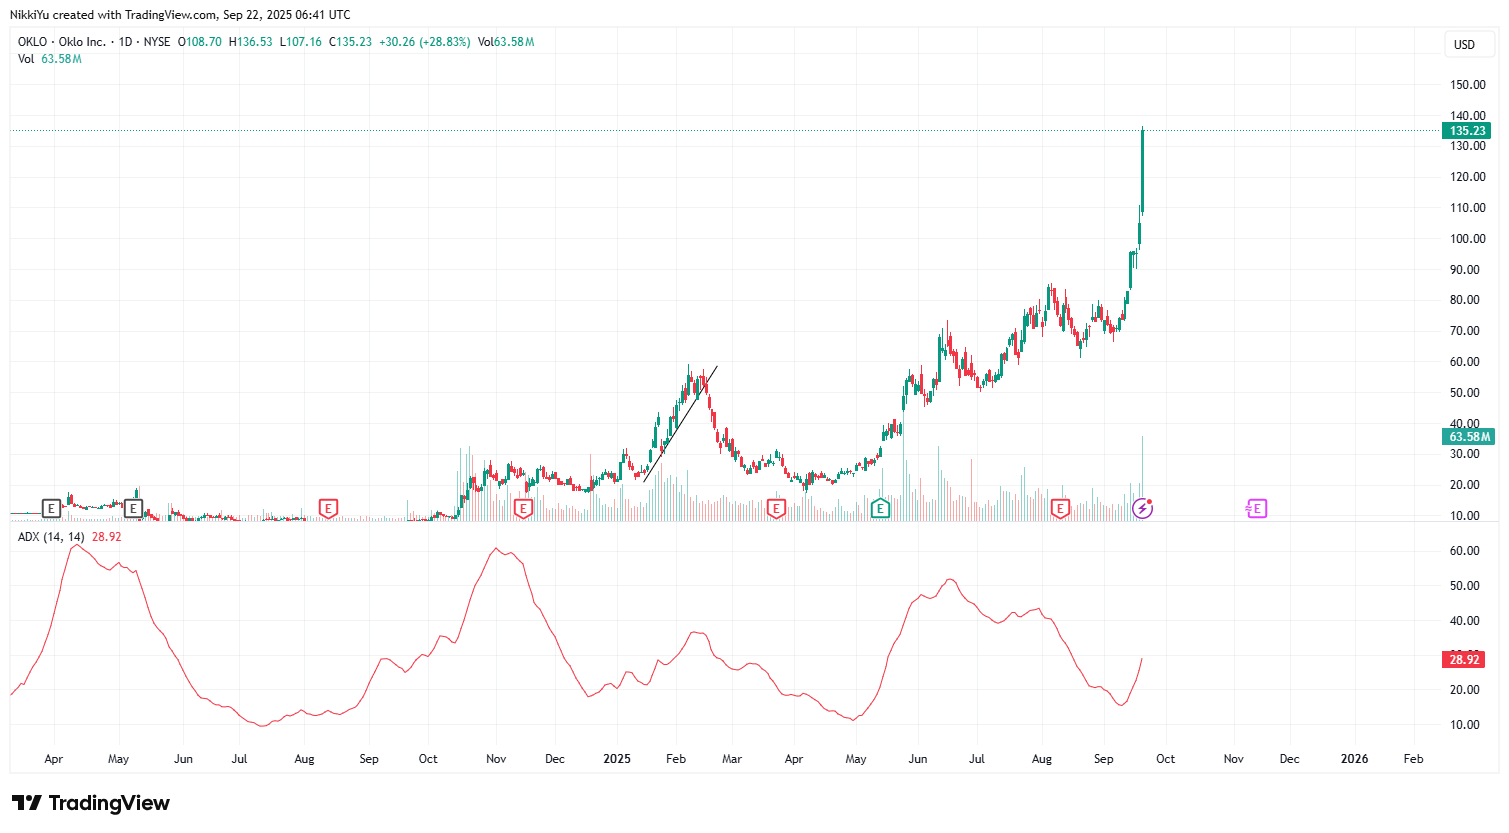
Task: Click the red 28.92 ADX value label
Action: click(x=1464, y=660)
